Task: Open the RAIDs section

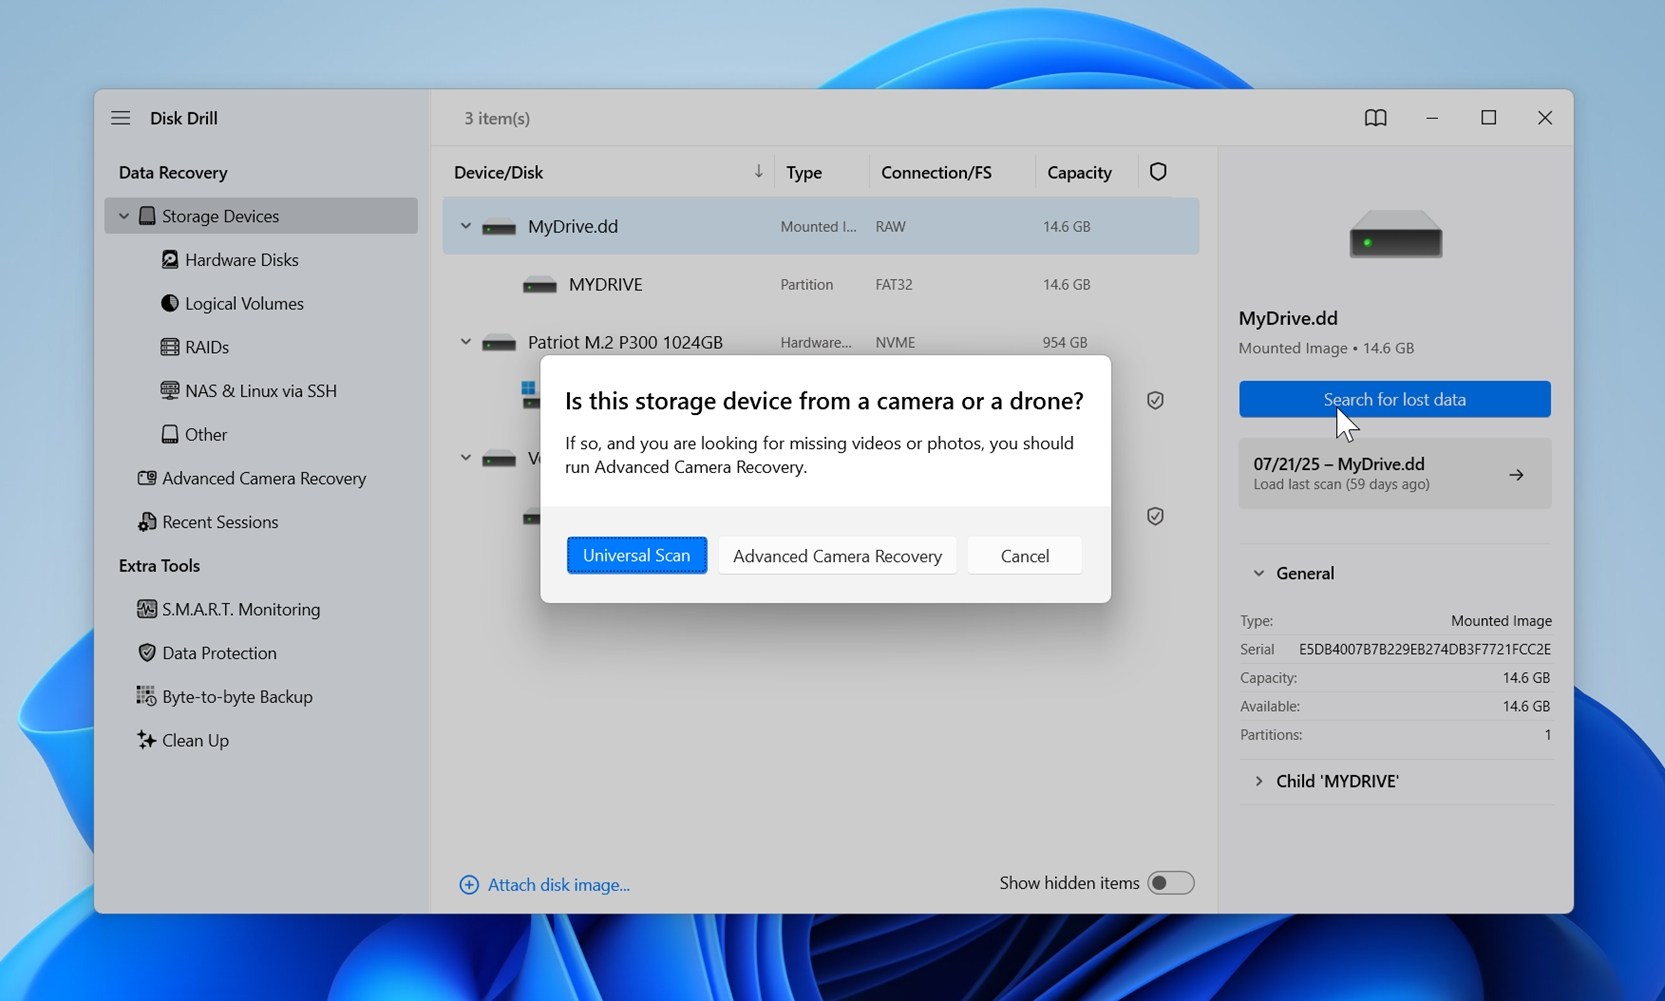Action: point(207,347)
